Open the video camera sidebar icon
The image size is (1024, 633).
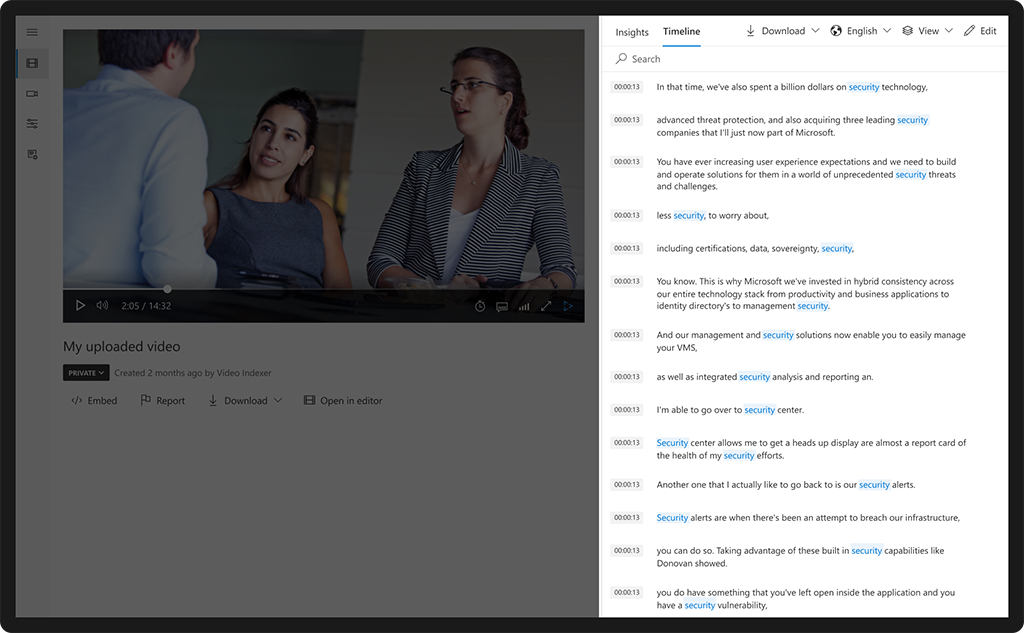(31, 93)
